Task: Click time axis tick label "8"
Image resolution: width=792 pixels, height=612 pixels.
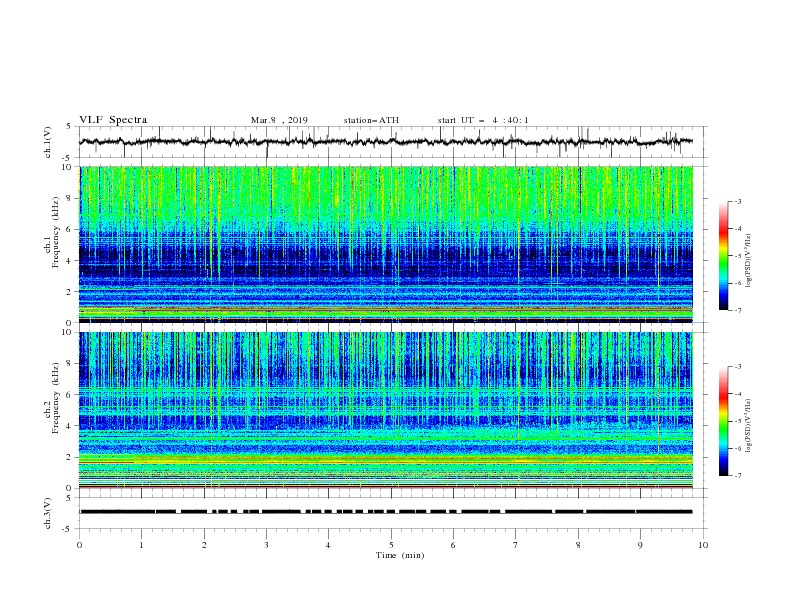Action: tap(578, 545)
